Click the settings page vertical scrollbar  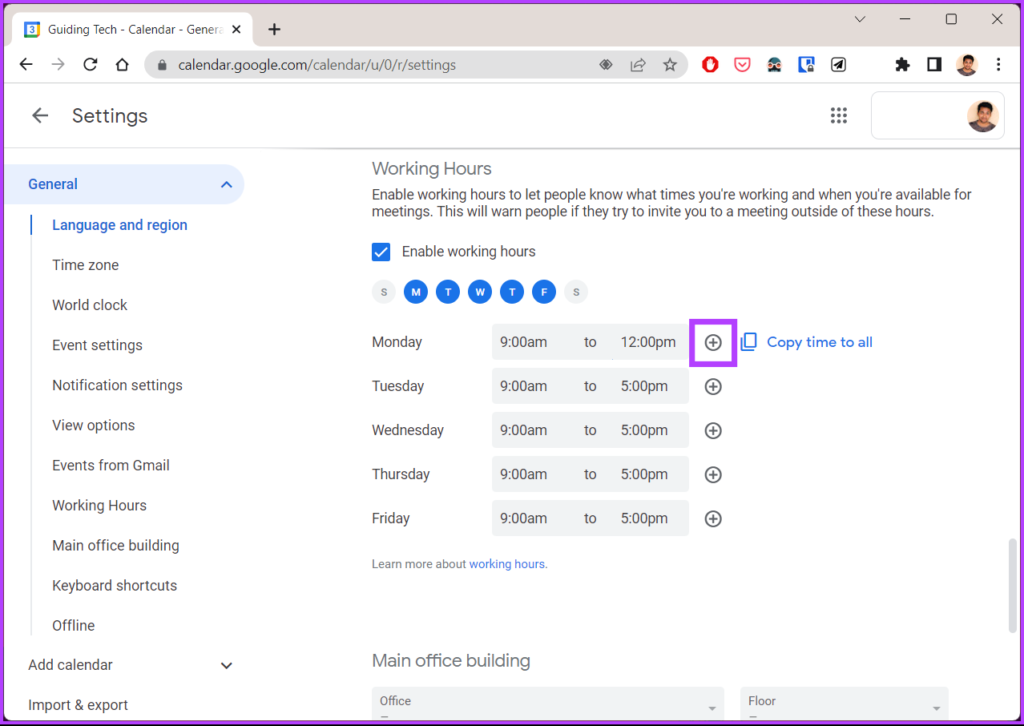click(1012, 586)
